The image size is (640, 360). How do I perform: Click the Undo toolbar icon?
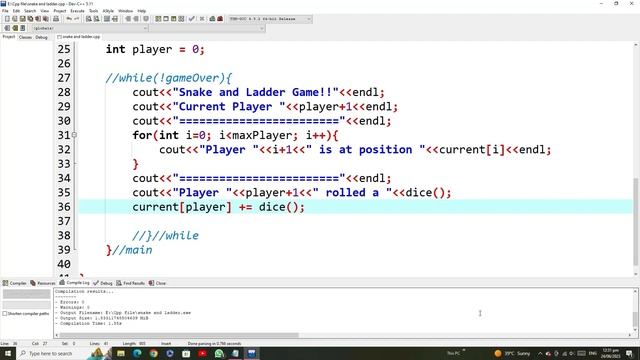click(69, 19)
